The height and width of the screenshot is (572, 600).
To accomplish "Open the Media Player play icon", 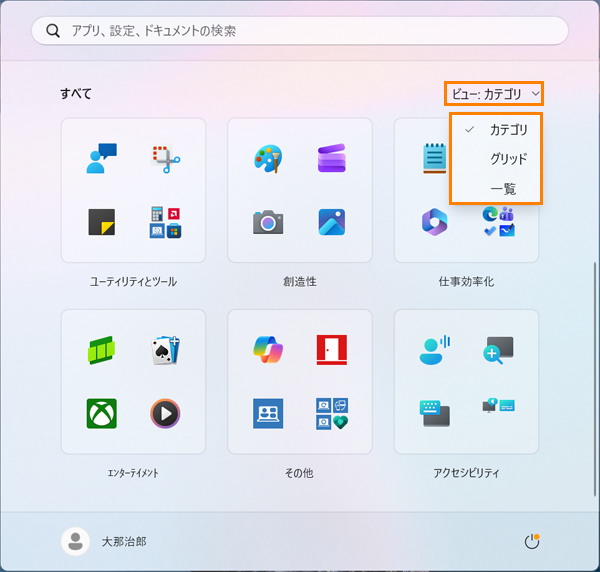I will 165,413.
